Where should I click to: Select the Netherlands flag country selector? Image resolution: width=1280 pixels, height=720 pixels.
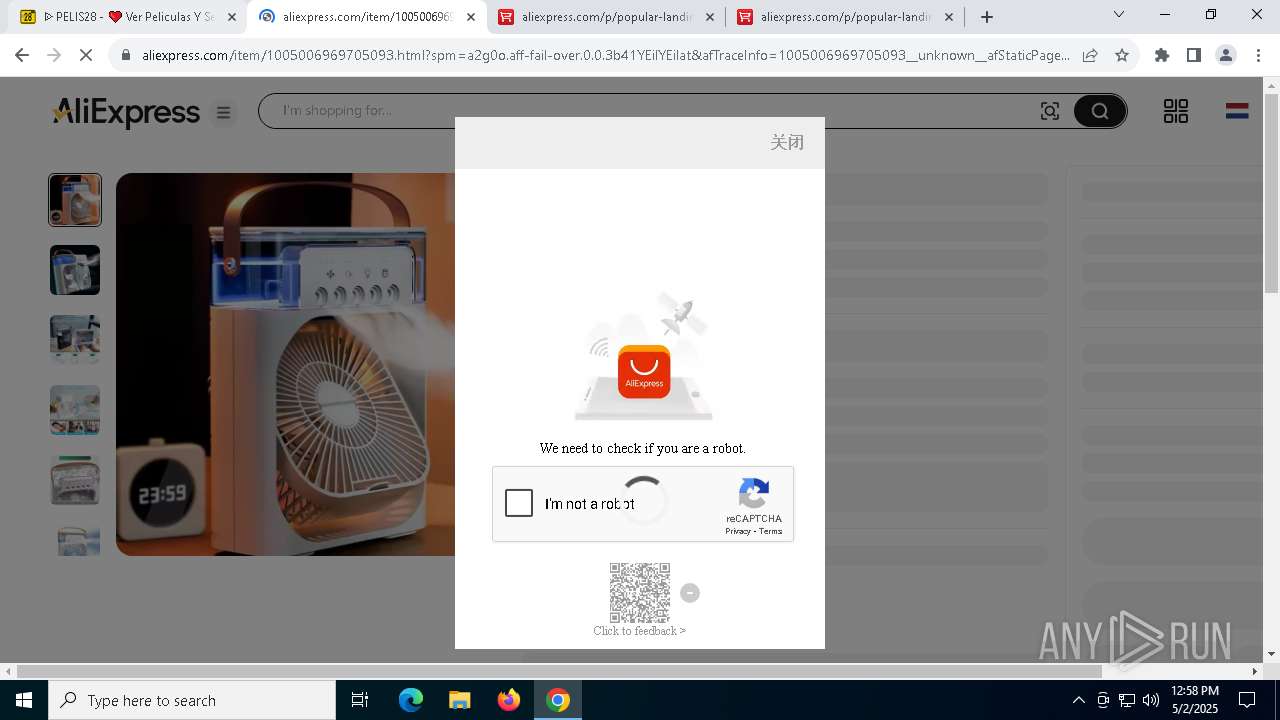[x=1237, y=111]
